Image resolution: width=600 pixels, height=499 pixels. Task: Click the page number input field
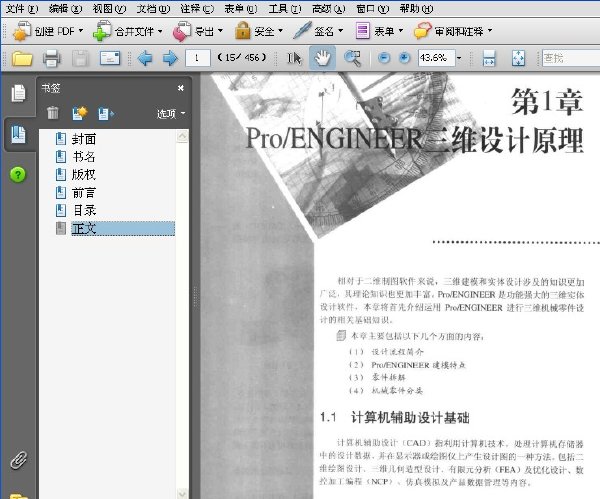(x=197, y=58)
